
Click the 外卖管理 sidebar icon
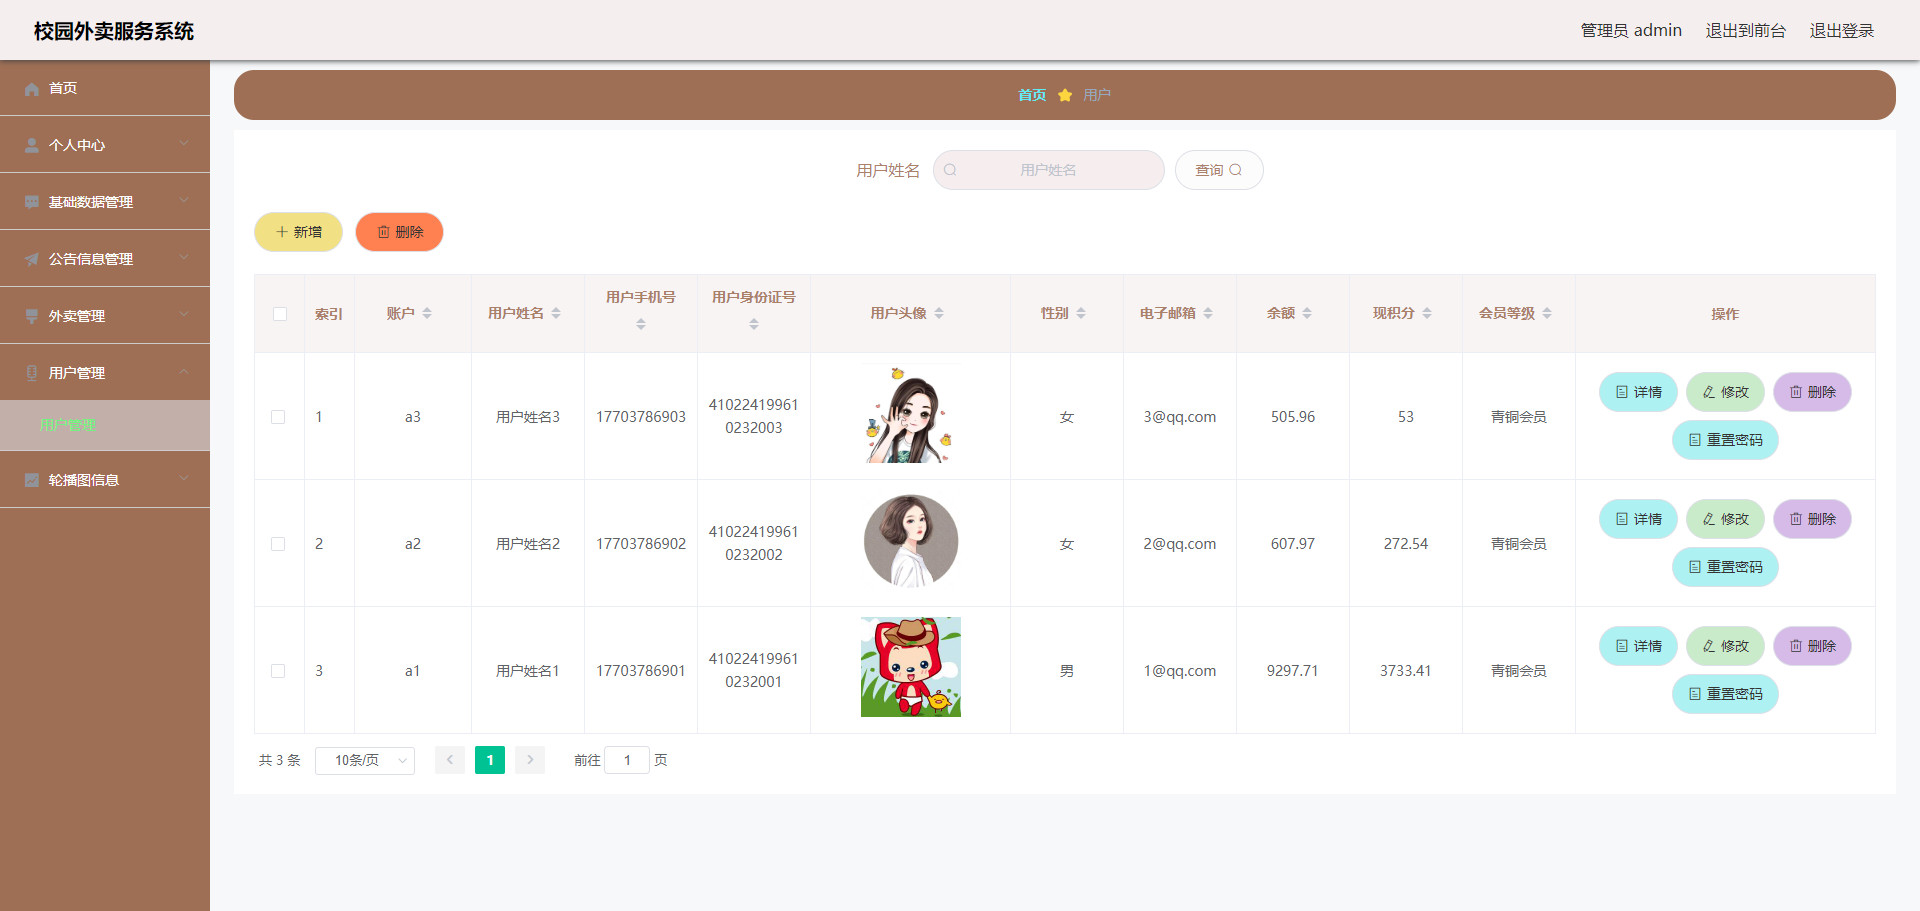pyautogui.click(x=32, y=317)
